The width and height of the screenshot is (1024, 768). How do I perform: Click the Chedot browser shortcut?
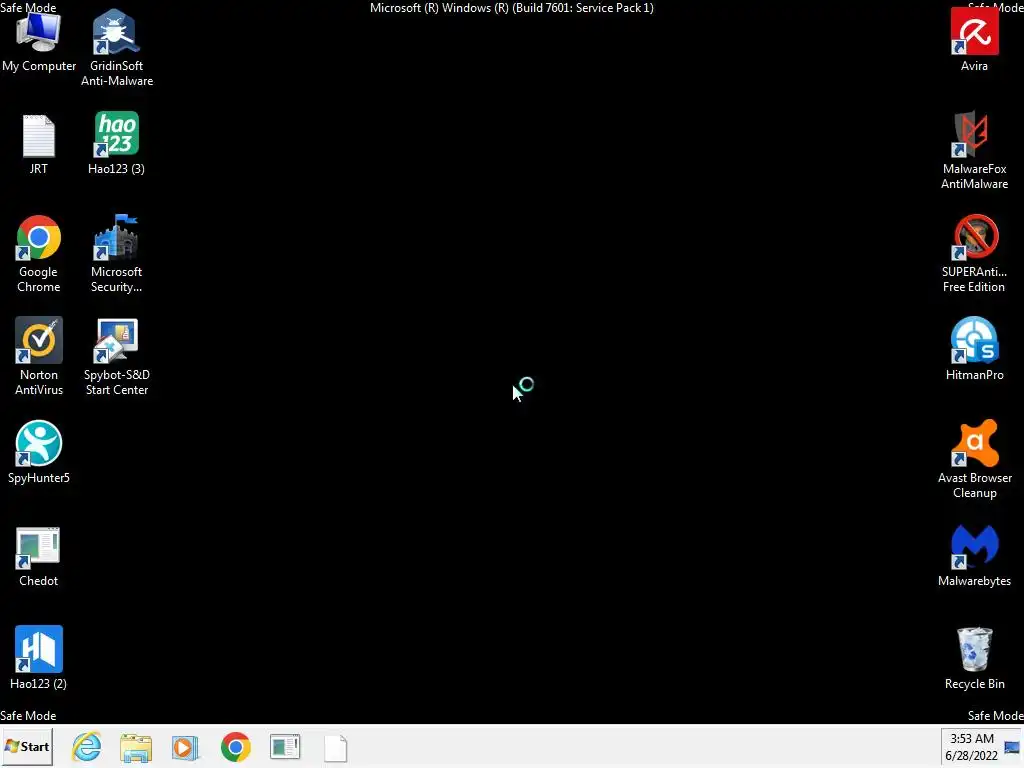pyautogui.click(x=39, y=556)
